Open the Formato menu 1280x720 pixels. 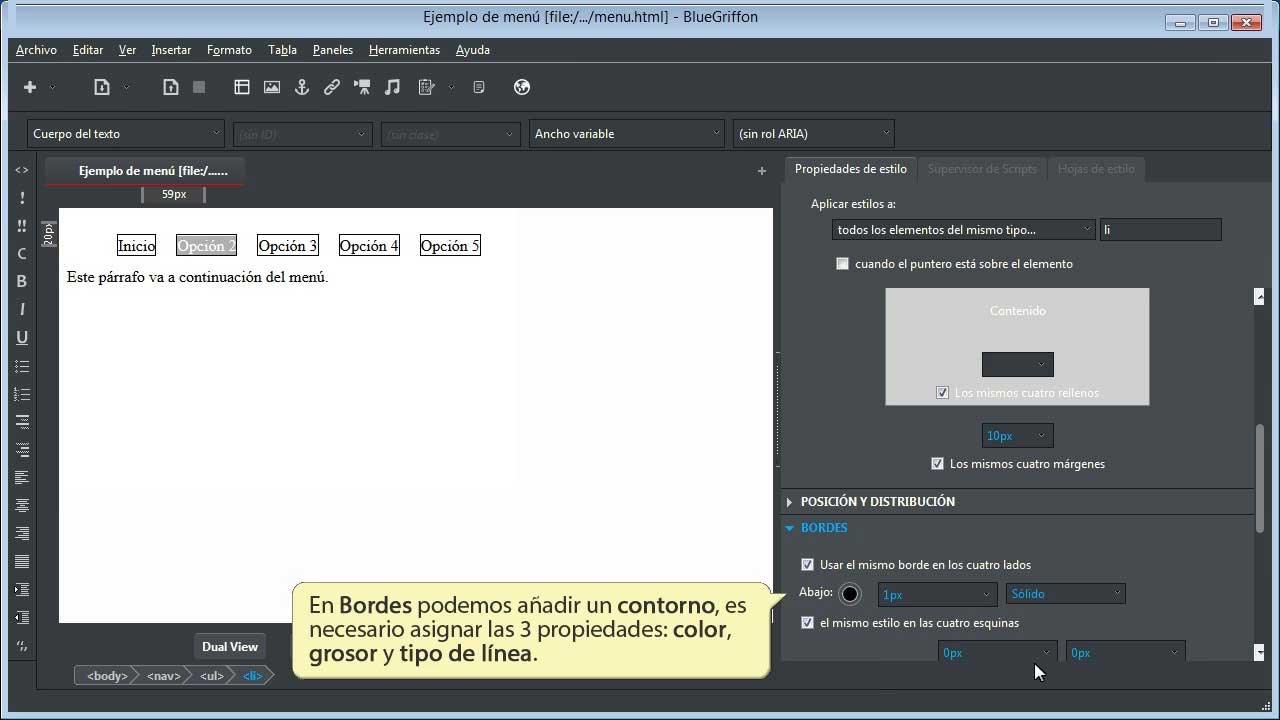coord(229,49)
